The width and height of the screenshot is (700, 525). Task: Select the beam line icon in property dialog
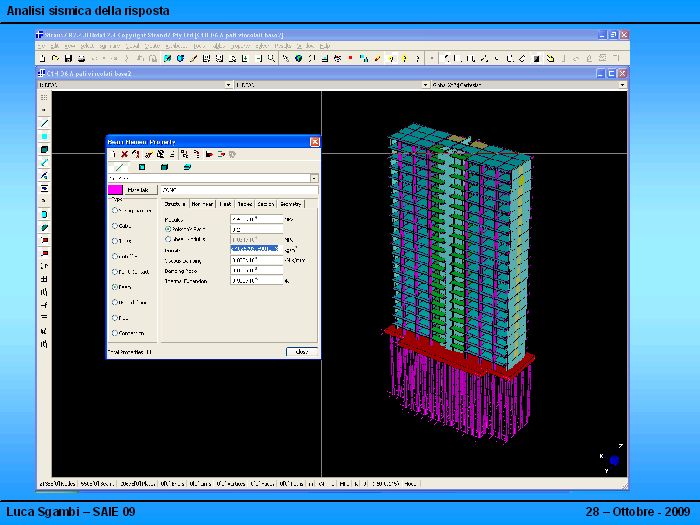point(119,167)
